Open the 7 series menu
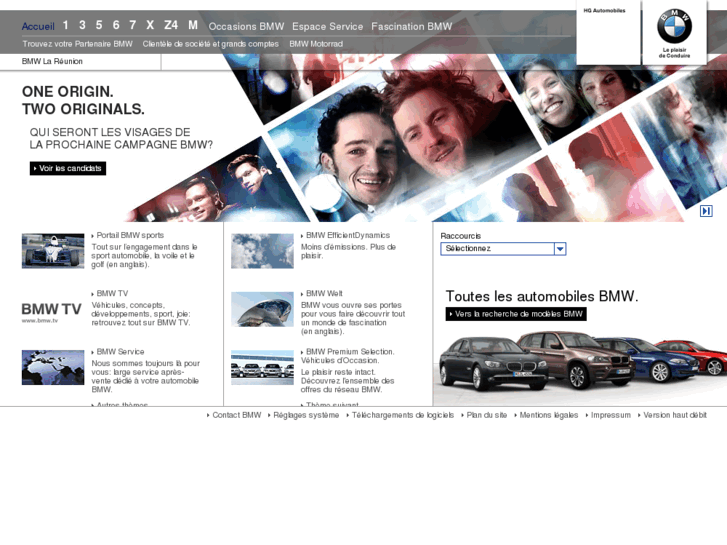This screenshot has height=545, width=727. click(x=133, y=25)
